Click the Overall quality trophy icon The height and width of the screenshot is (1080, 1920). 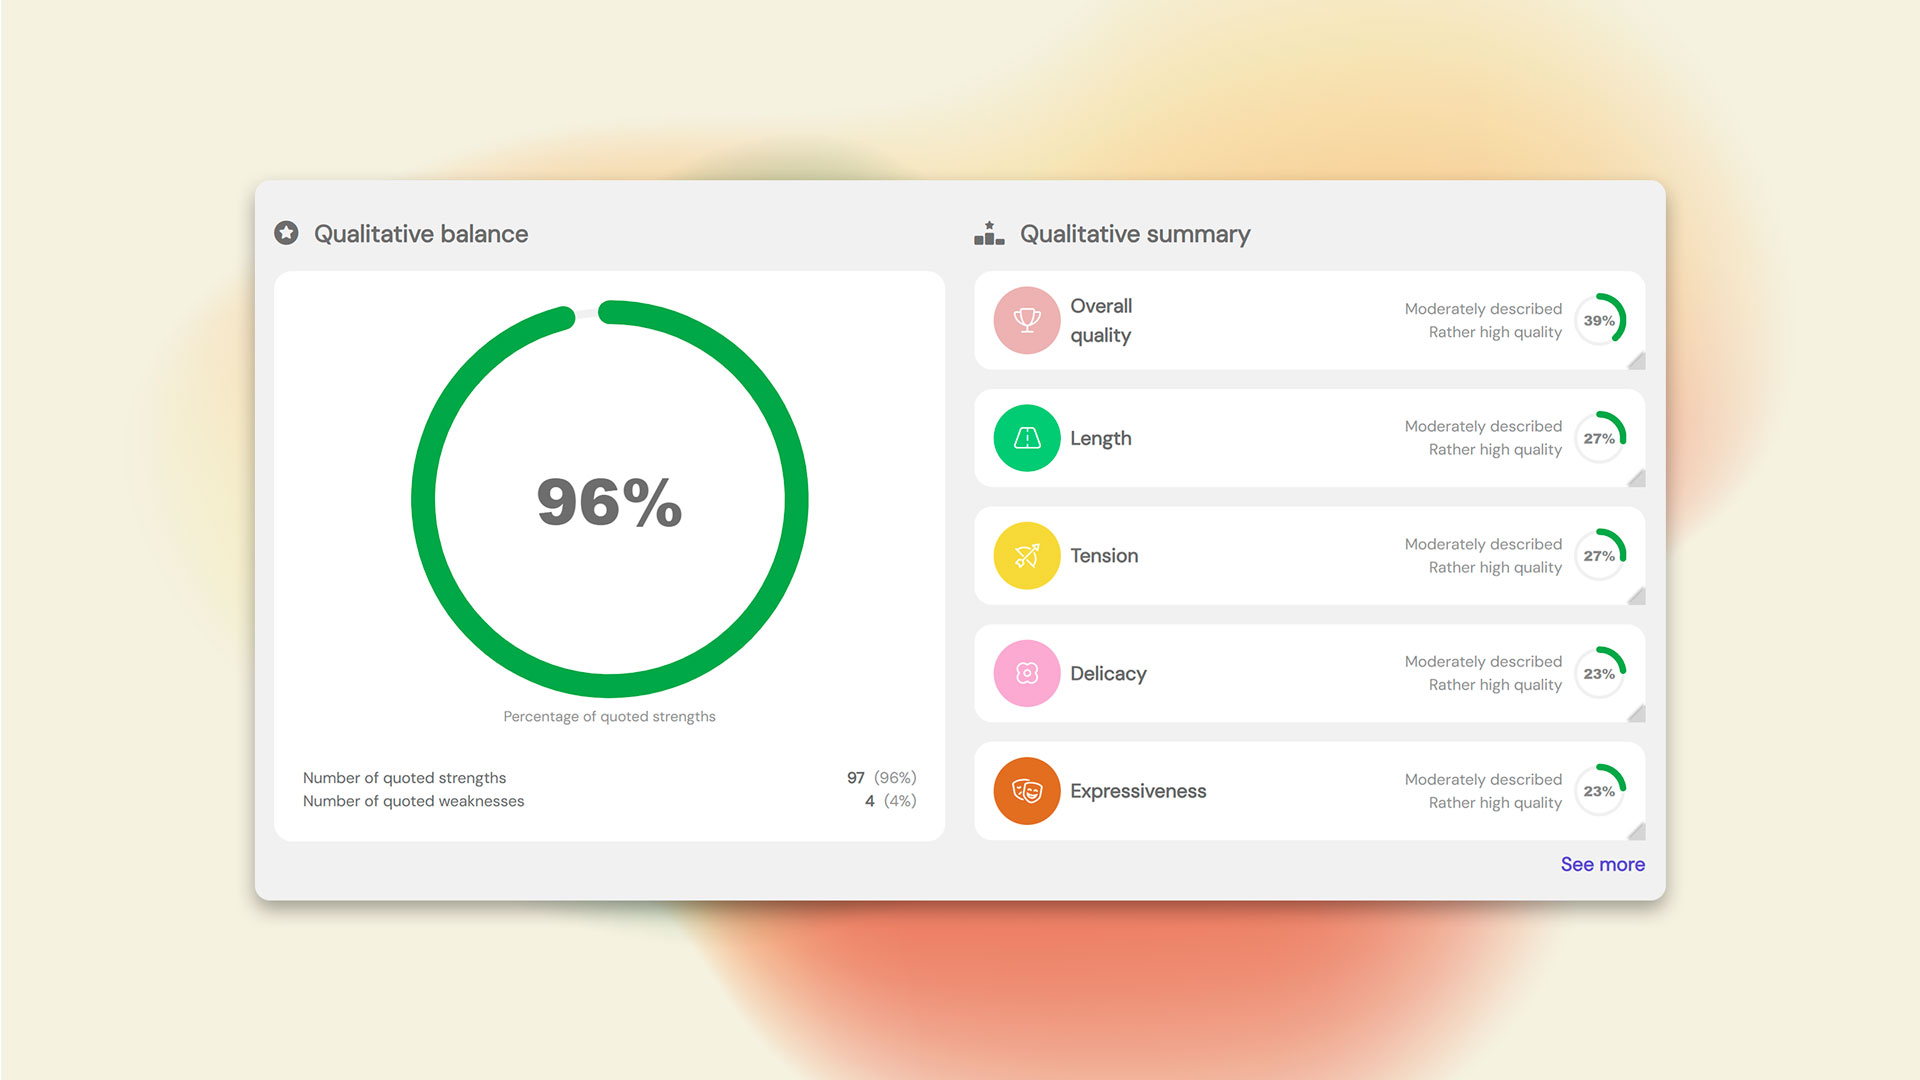(x=1027, y=320)
